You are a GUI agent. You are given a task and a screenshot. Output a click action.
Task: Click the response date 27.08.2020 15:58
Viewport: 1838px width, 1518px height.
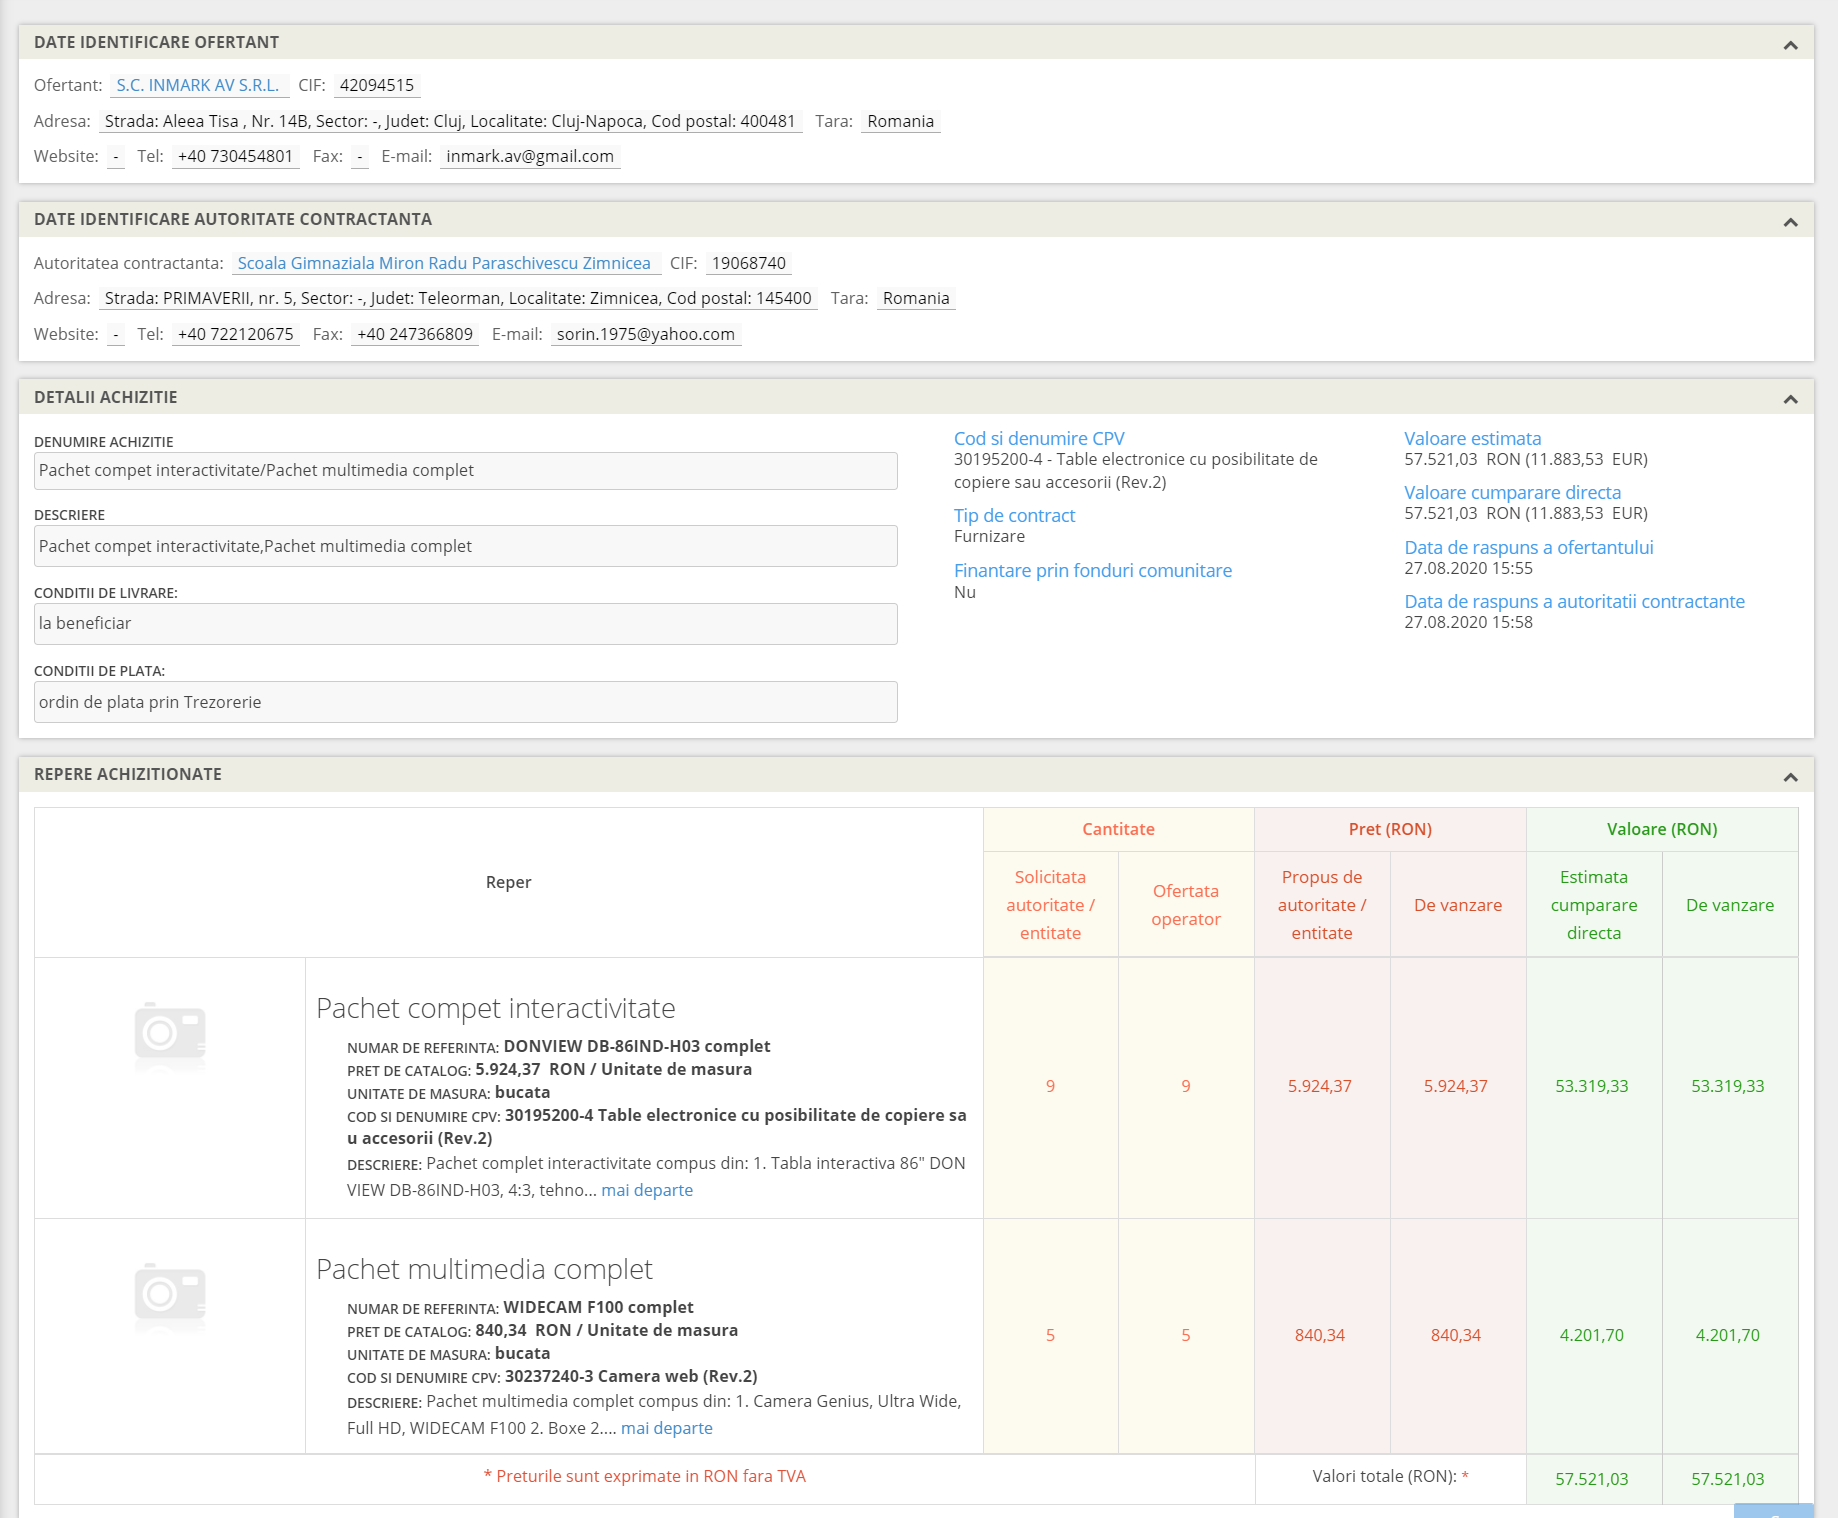1468,622
